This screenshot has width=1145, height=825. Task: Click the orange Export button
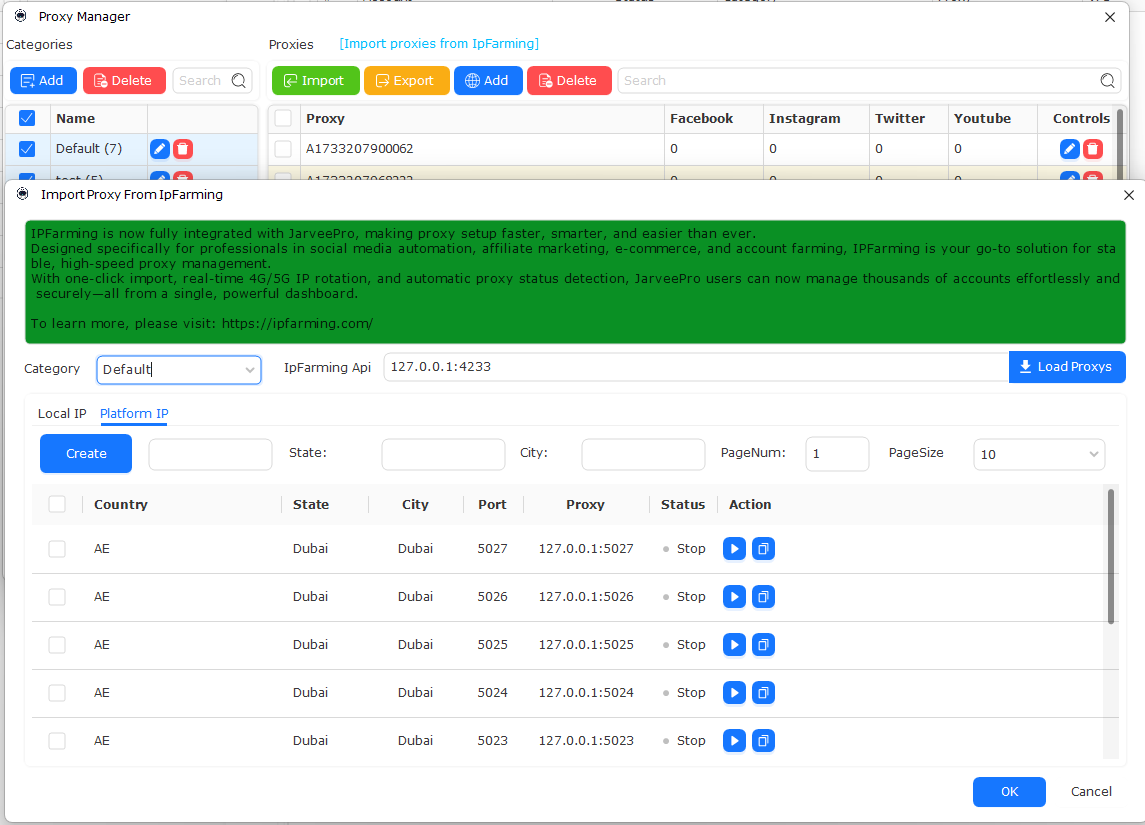click(x=406, y=80)
